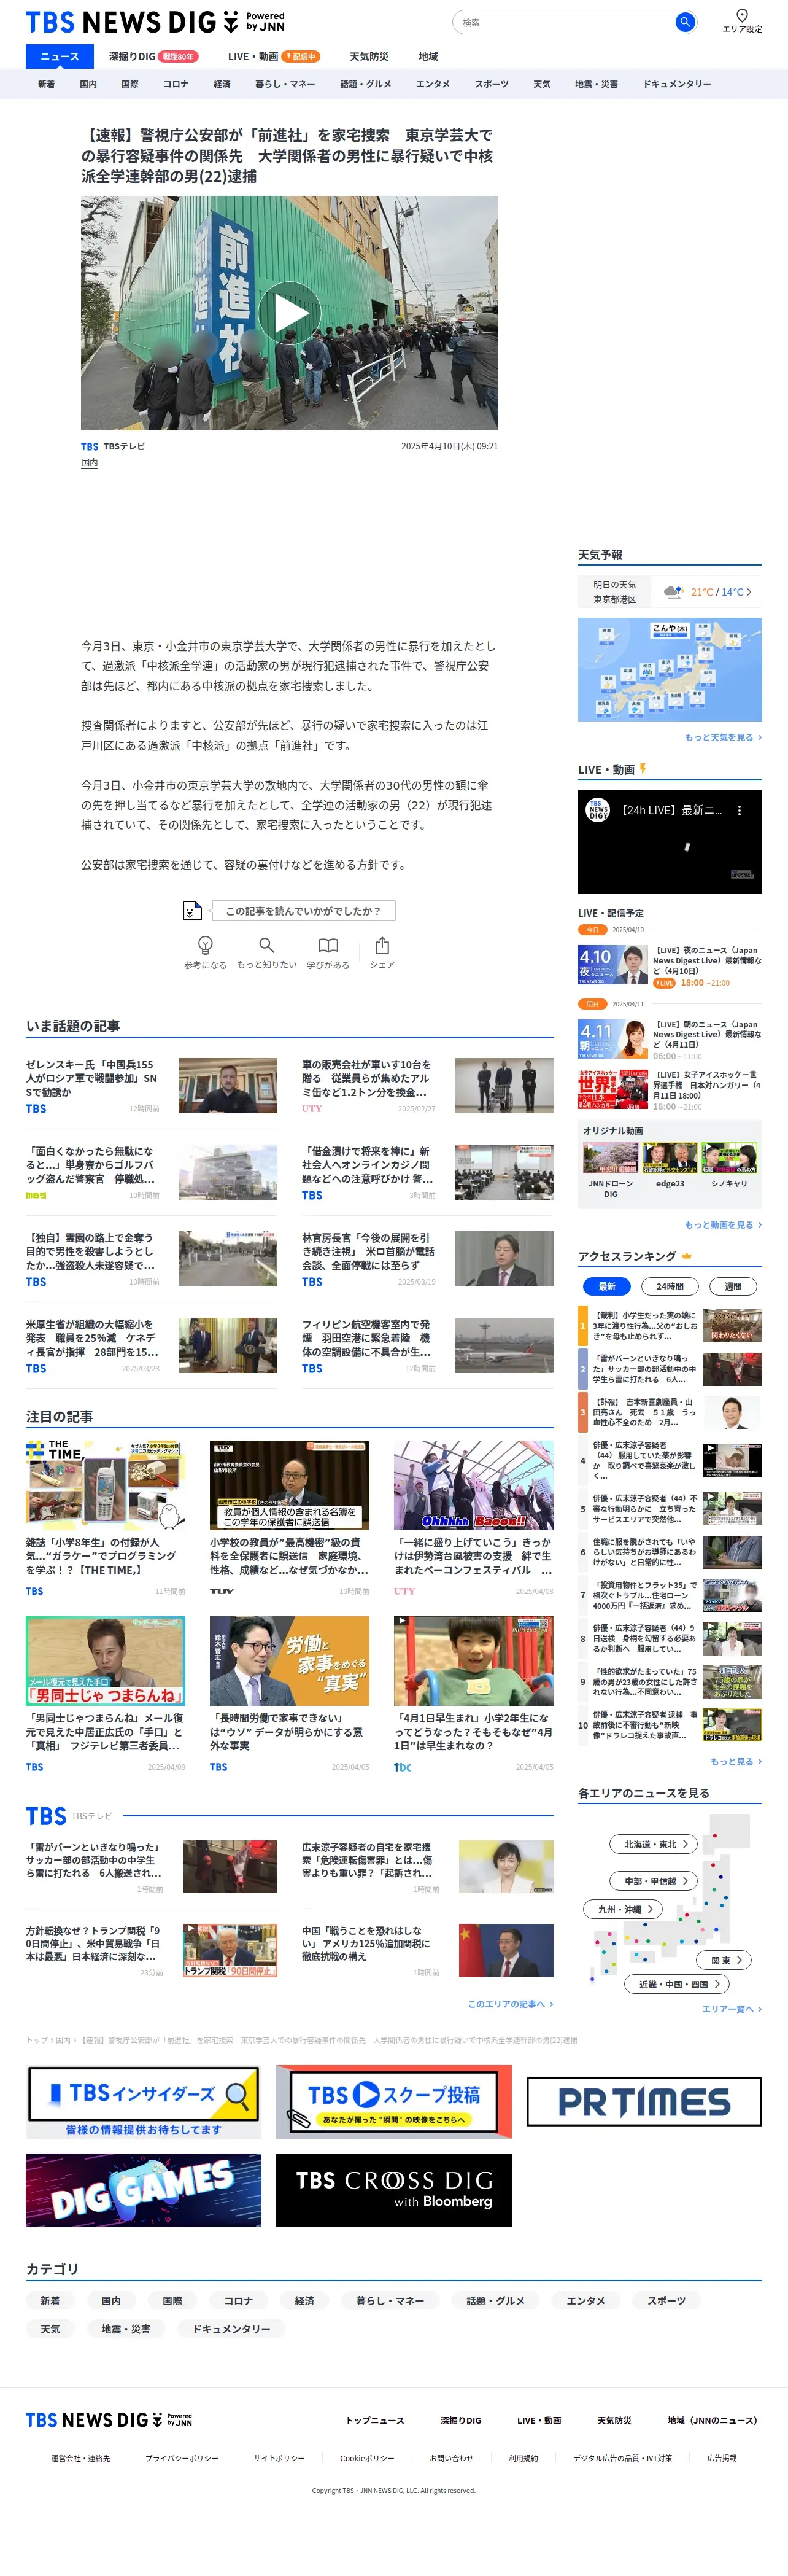Follow the もっと動画を見る link
788x2576 pixels.
pos(723,1225)
